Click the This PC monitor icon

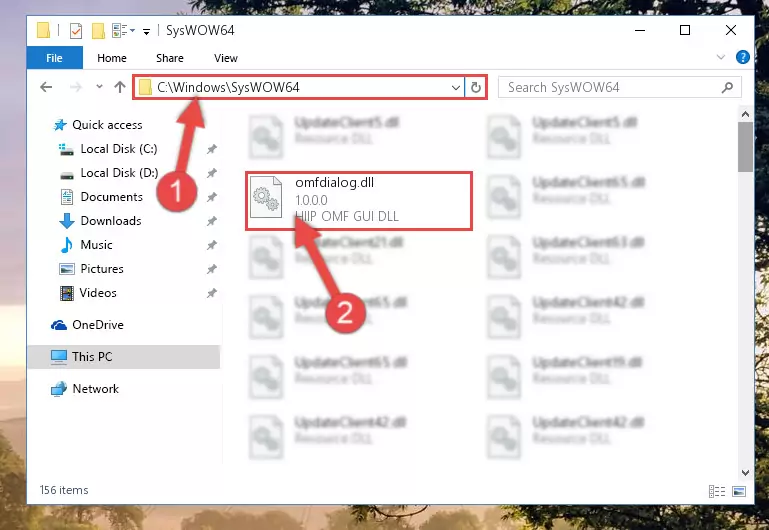59,357
